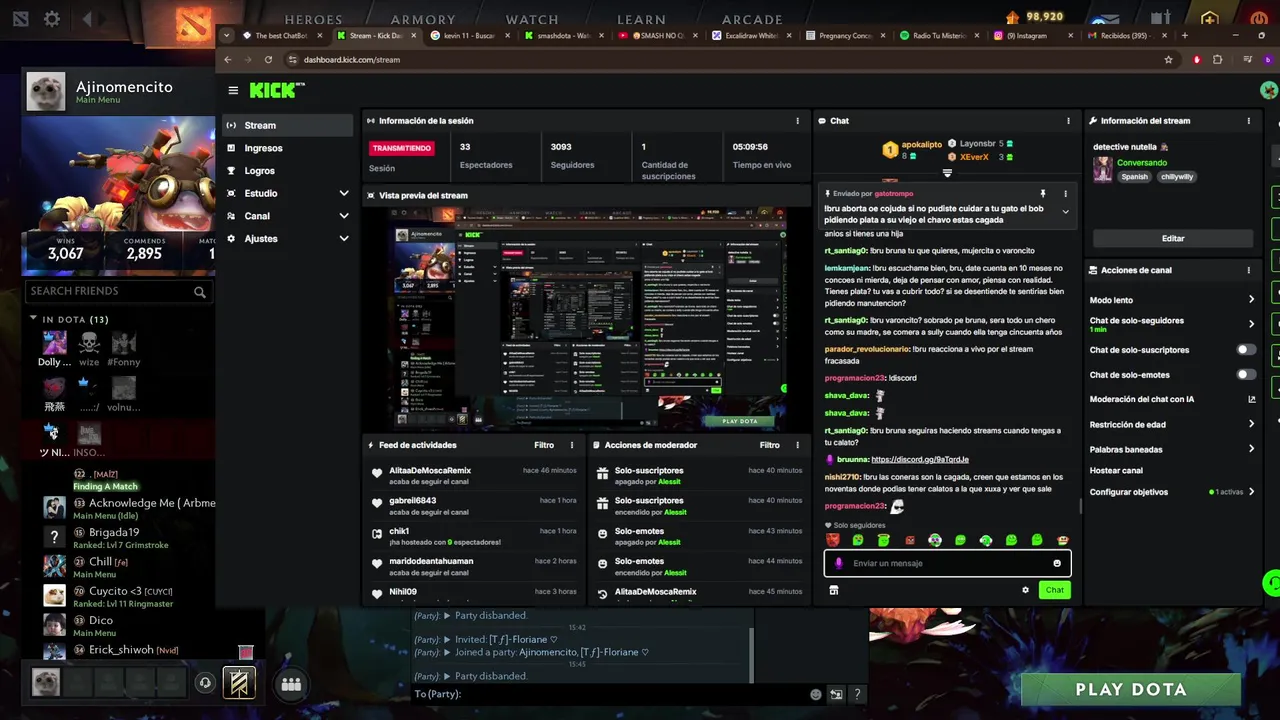Switch to the Excalidraw browser tab
The width and height of the screenshot is (1280, 720).
(x=750, y=36)
